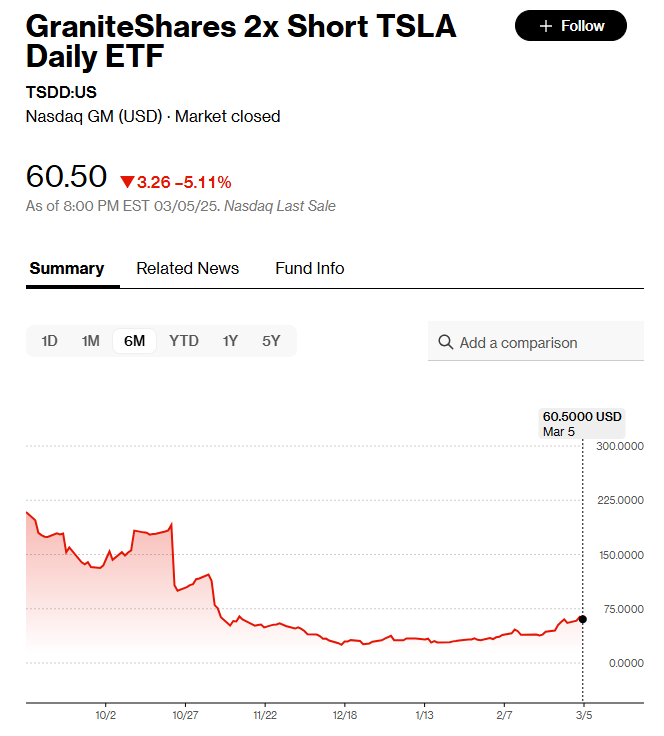Click the 10/27 date on chart axis

pos(185,715)
